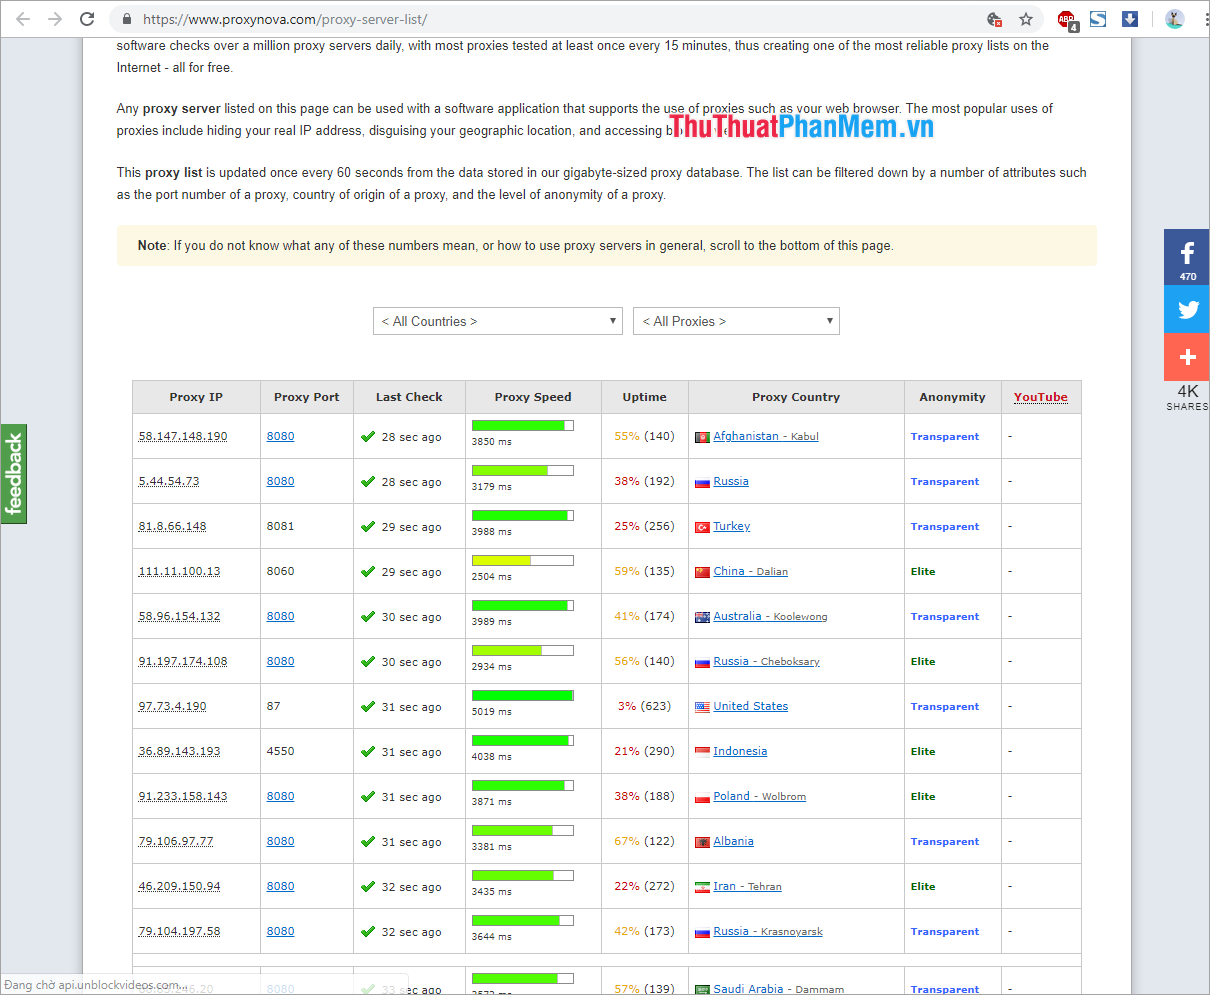Viewport: 1210px width, 995px height.
Task: Open the AdBlock extension icon
Action: (x=1066, y=19)
